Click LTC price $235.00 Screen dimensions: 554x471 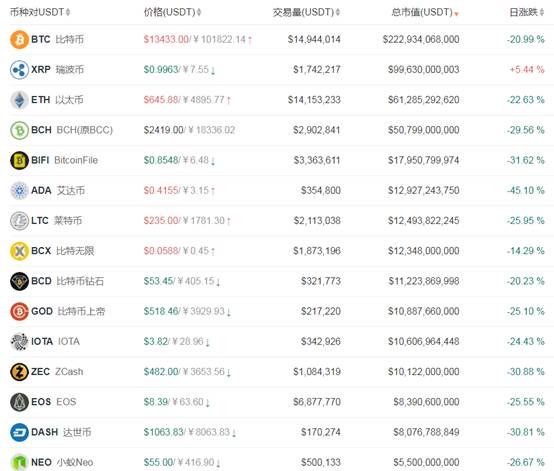[161, 221]
